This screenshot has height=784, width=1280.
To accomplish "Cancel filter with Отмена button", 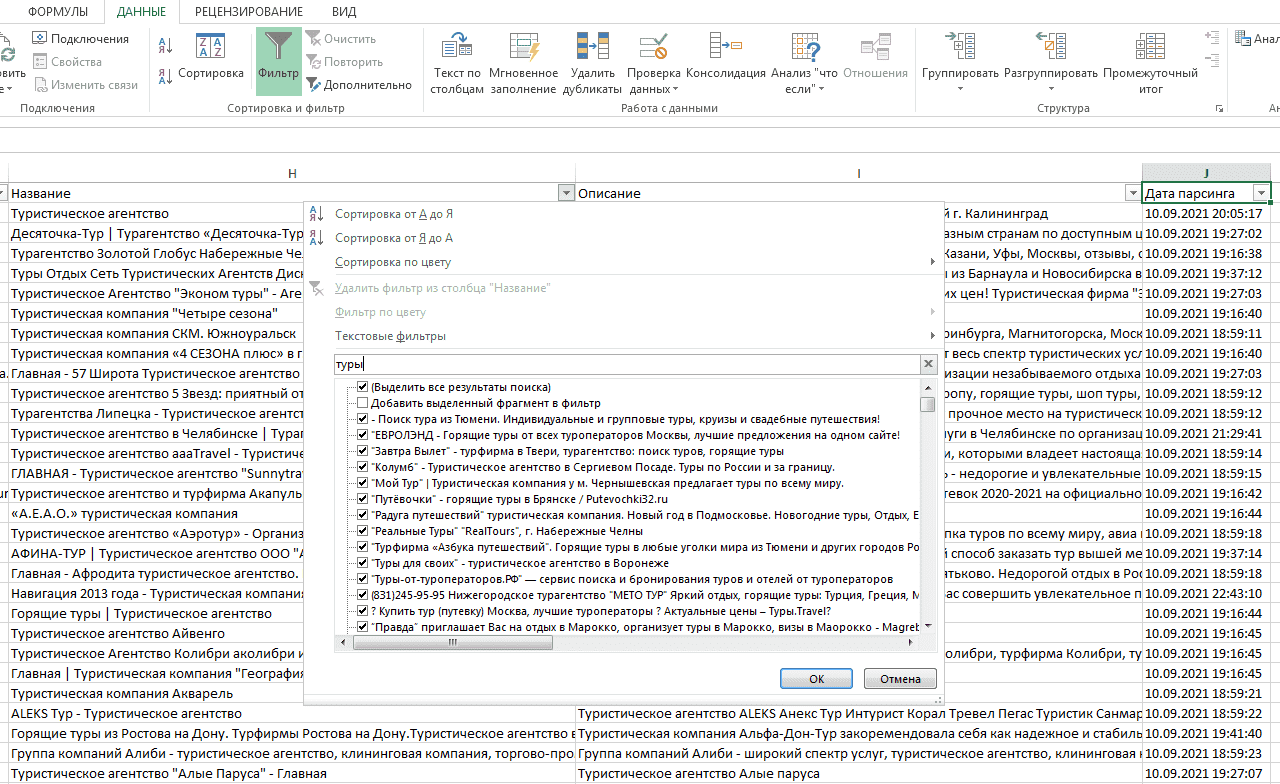I will click(x=900, y=678).
